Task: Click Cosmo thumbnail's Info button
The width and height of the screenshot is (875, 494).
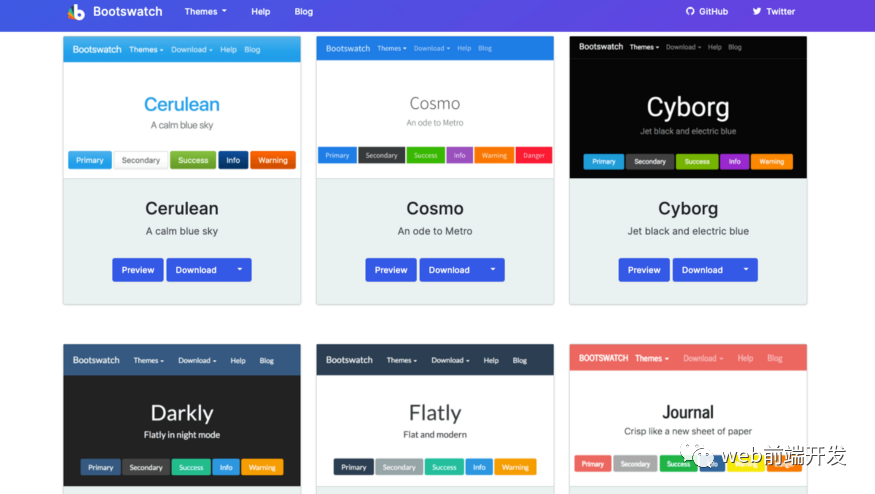Action: click(460, 156)
